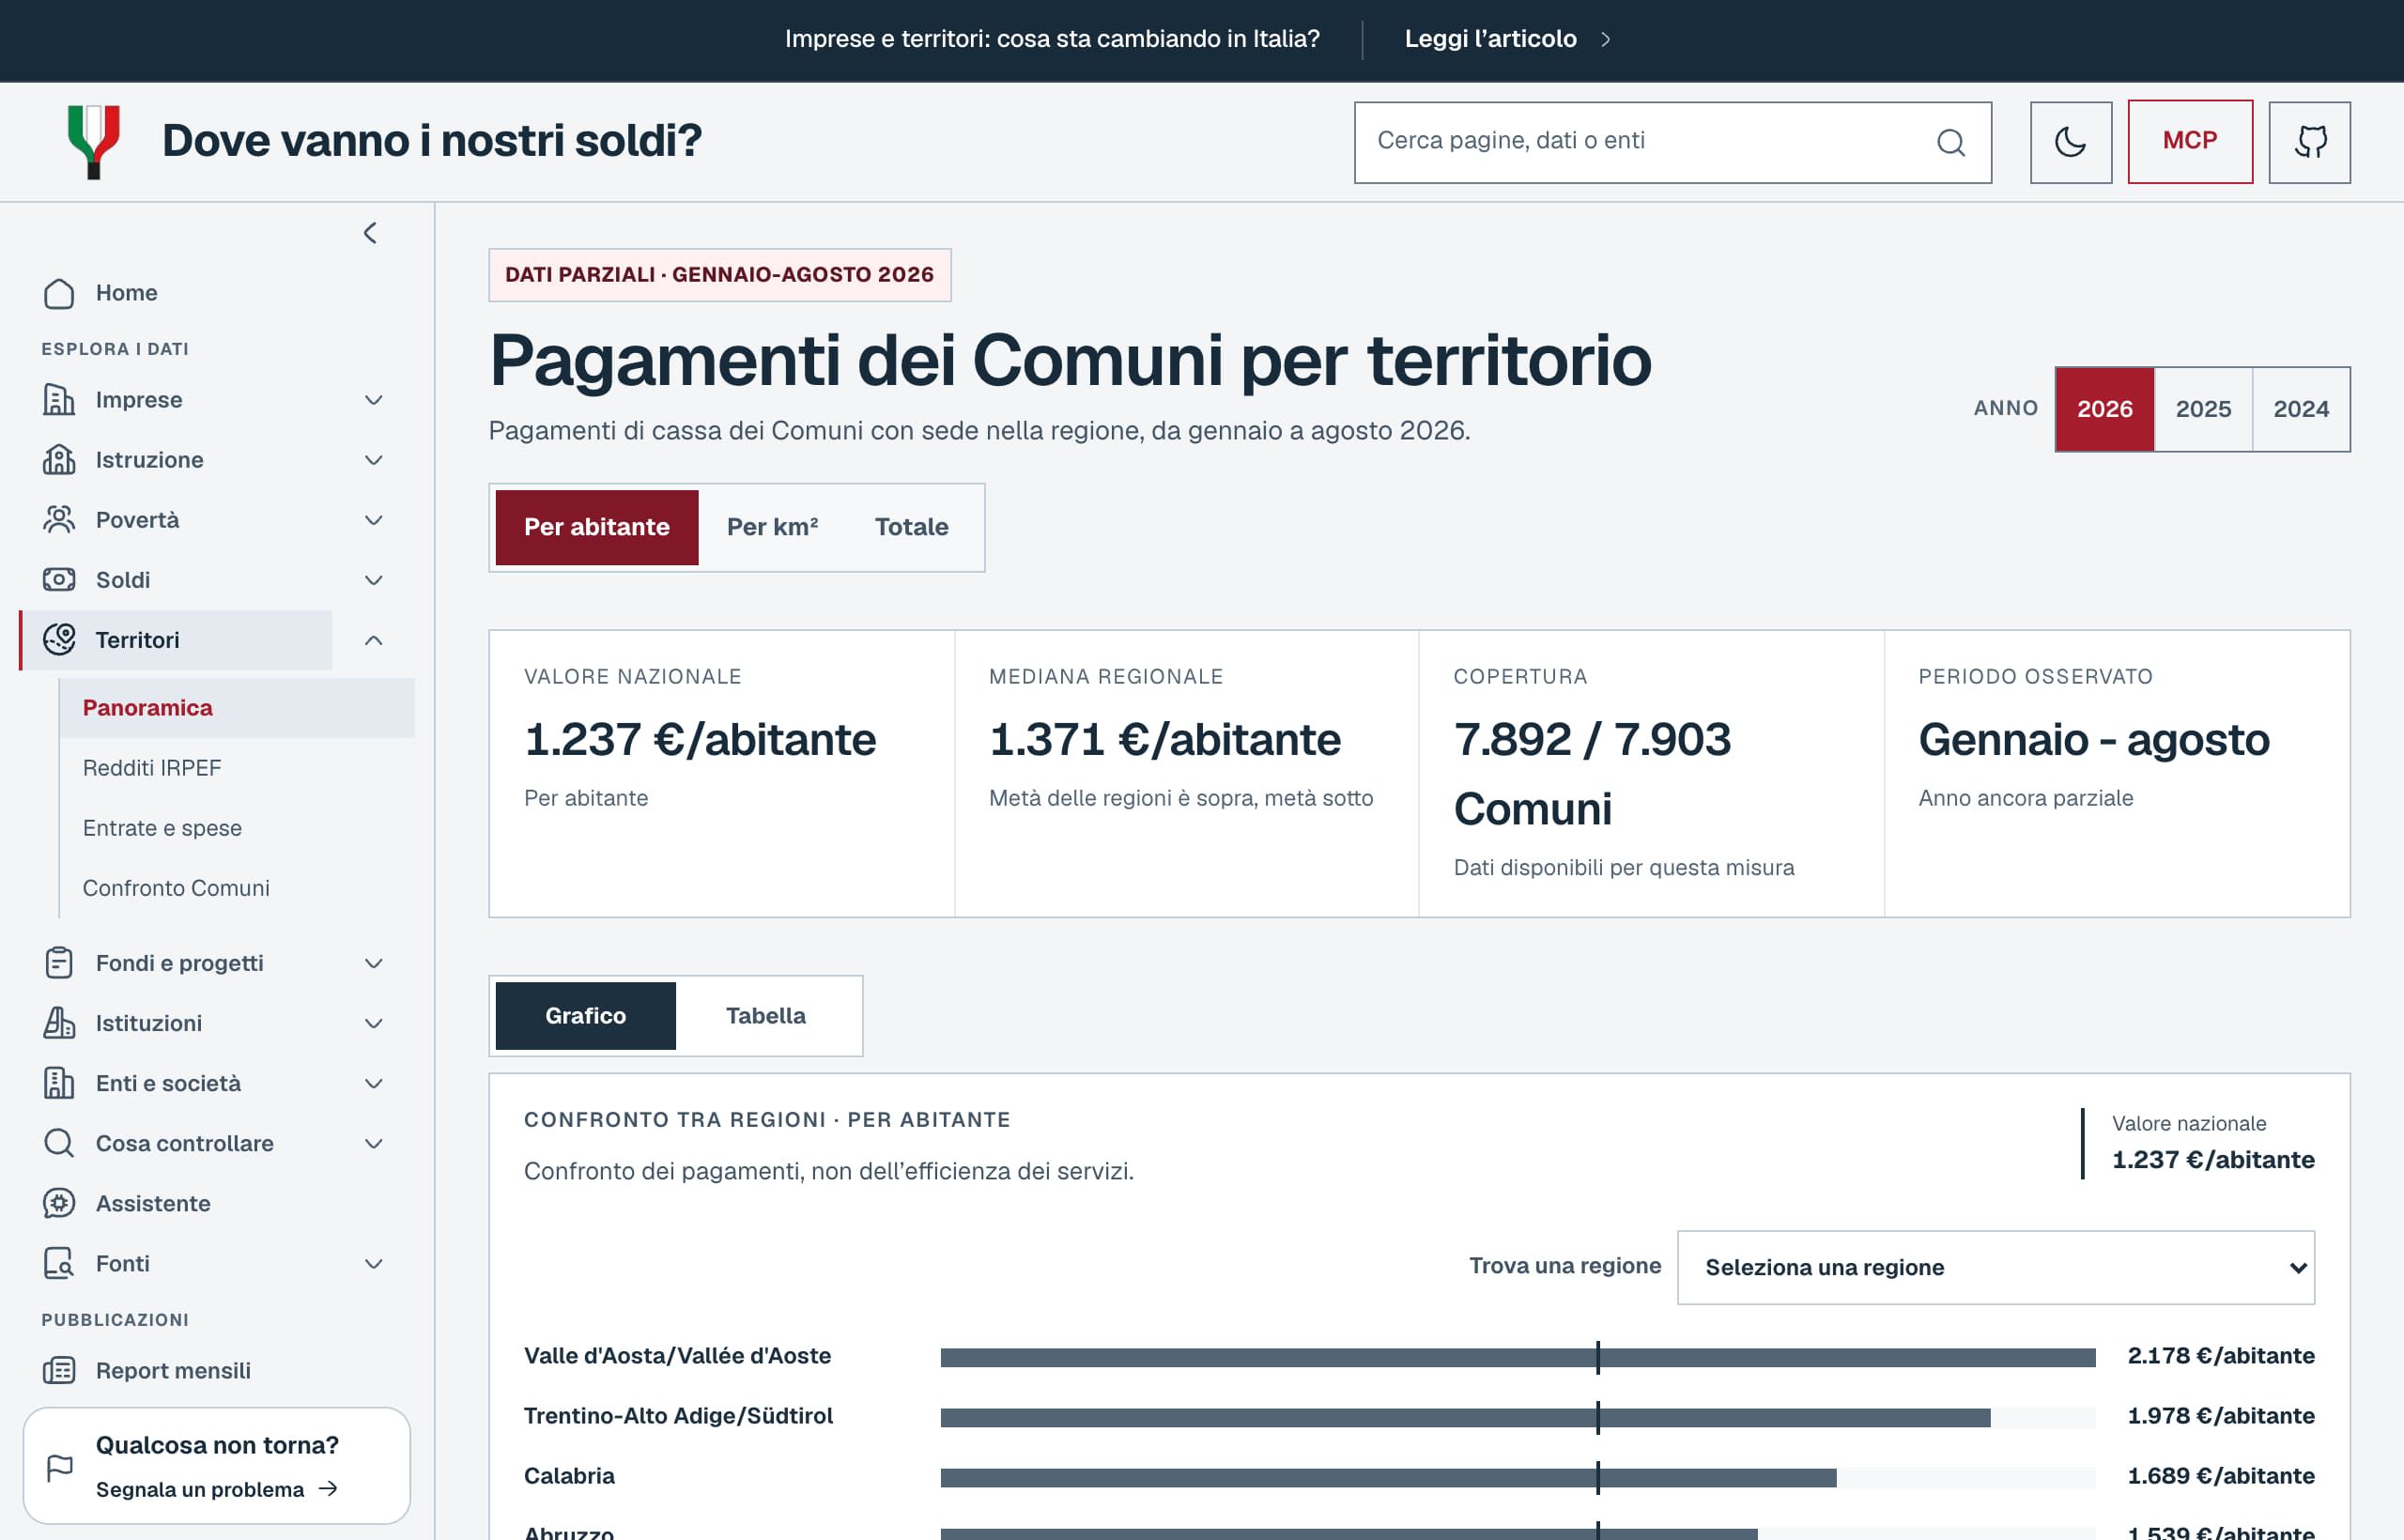Image resolution: width=2404 pixels, height=1540 pixels.
Task: Show the Grafico view tab
Action: [586, 1016]
